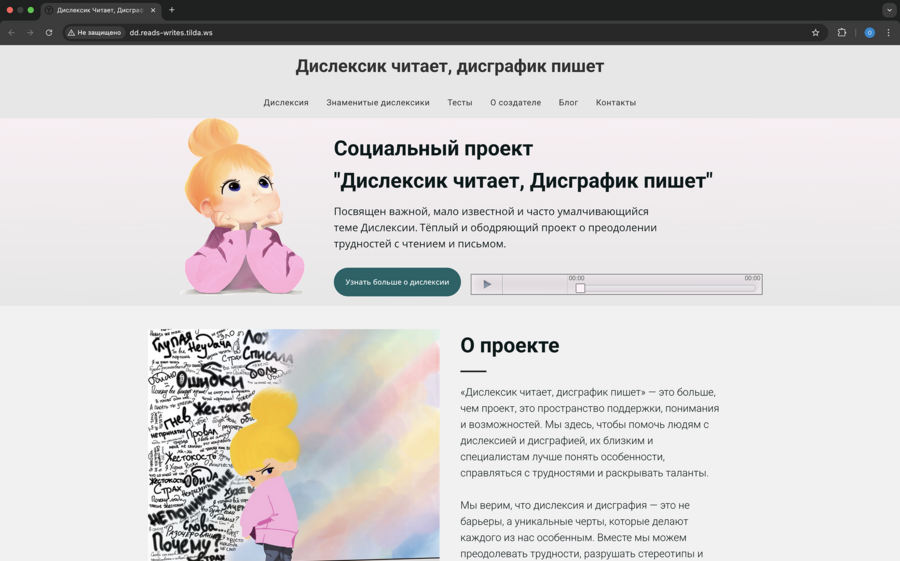Open the Chrome profile avatar
This screenshot has width=900, height=561.
coord(870,33)
